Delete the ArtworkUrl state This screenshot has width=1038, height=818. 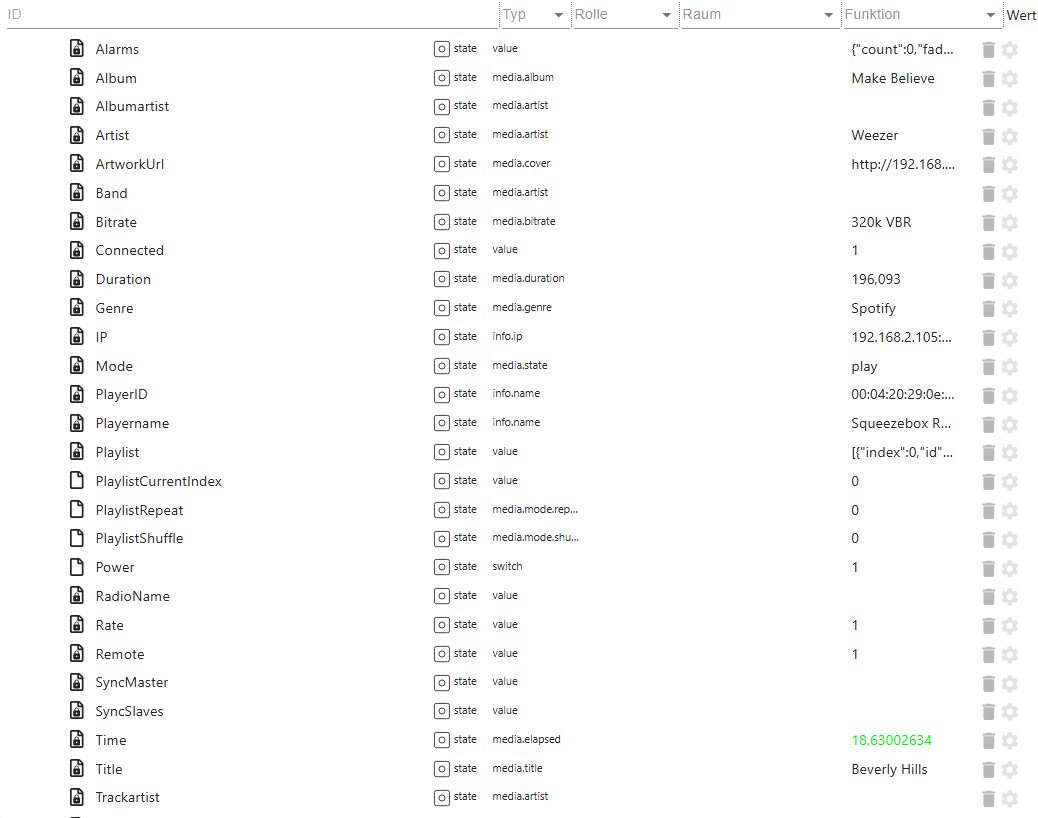coord(988,165)
